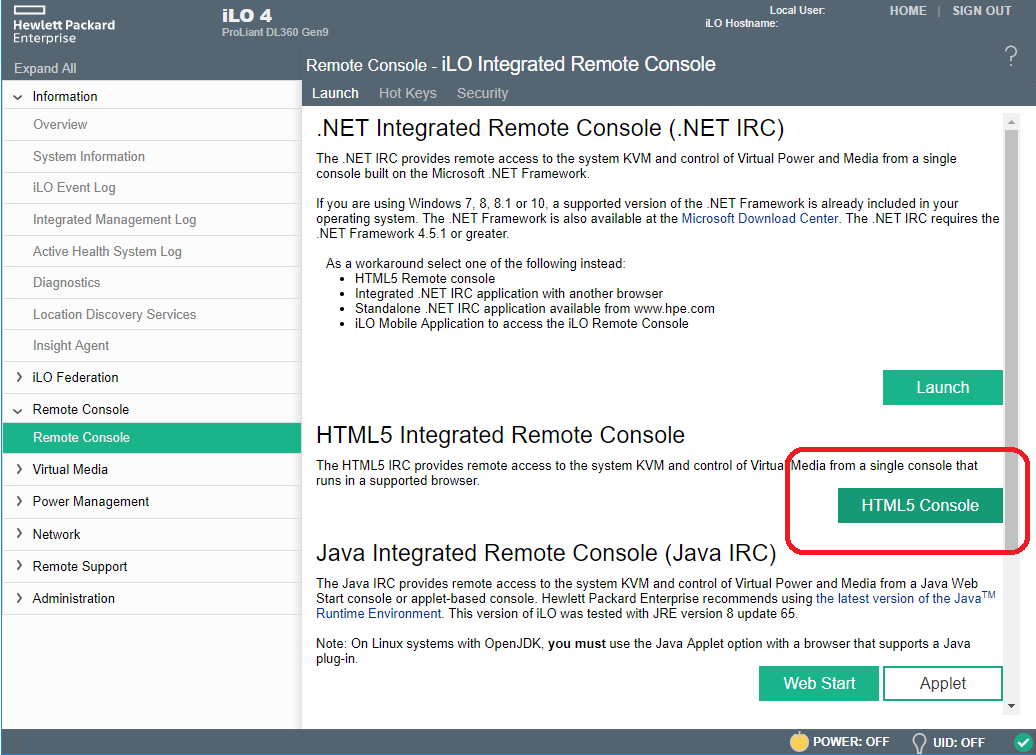Select the highlighted Remote Console item
1036x755 pixels.
[152, 438]
